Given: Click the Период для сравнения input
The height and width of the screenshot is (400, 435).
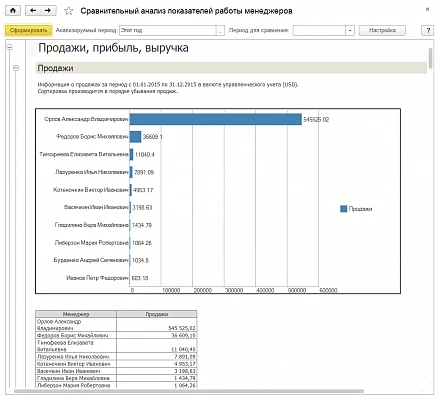Looking at the screenshot, I should click(319, 30).
